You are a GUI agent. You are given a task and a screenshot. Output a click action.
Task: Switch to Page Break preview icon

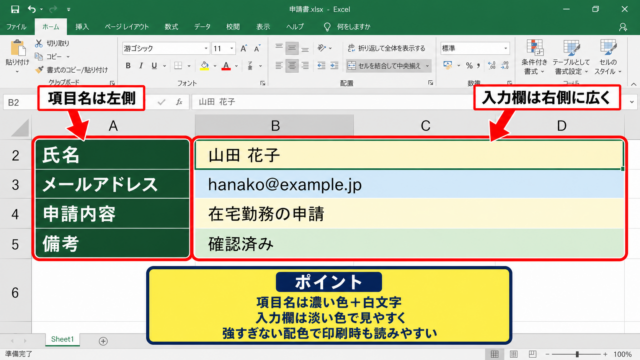pos(533,354)
